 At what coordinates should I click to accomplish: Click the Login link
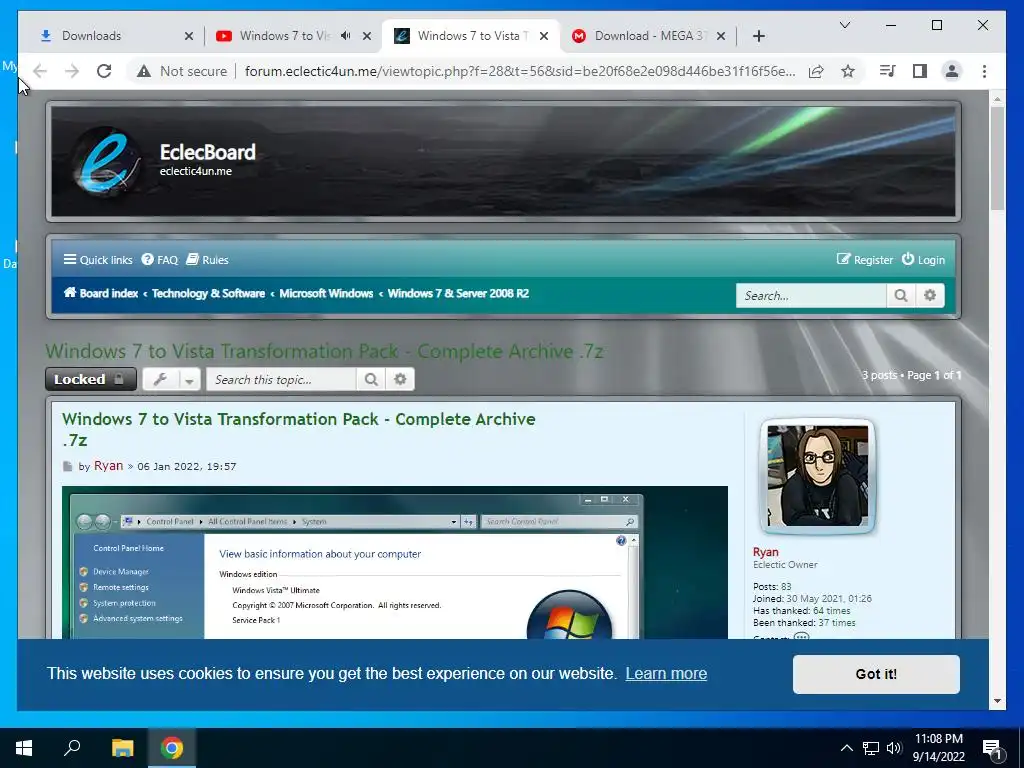tap(923, 260)
